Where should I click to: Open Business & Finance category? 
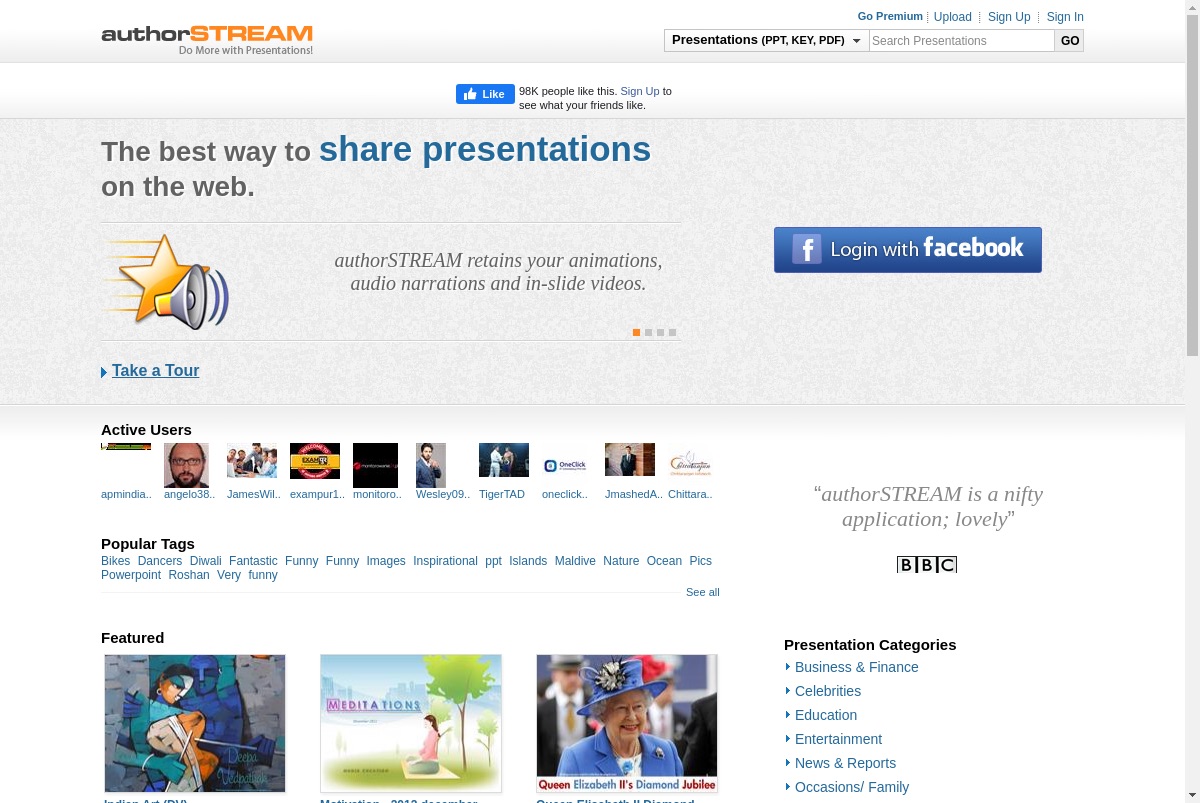857,667
